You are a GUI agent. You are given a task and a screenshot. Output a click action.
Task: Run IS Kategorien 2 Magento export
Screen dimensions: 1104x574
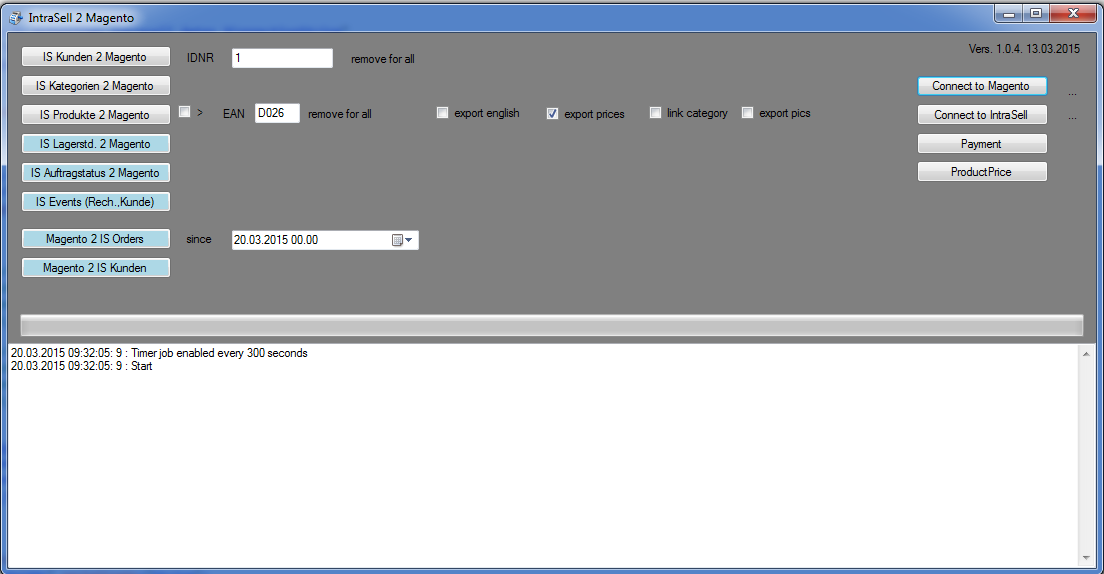tap(96, 86)
